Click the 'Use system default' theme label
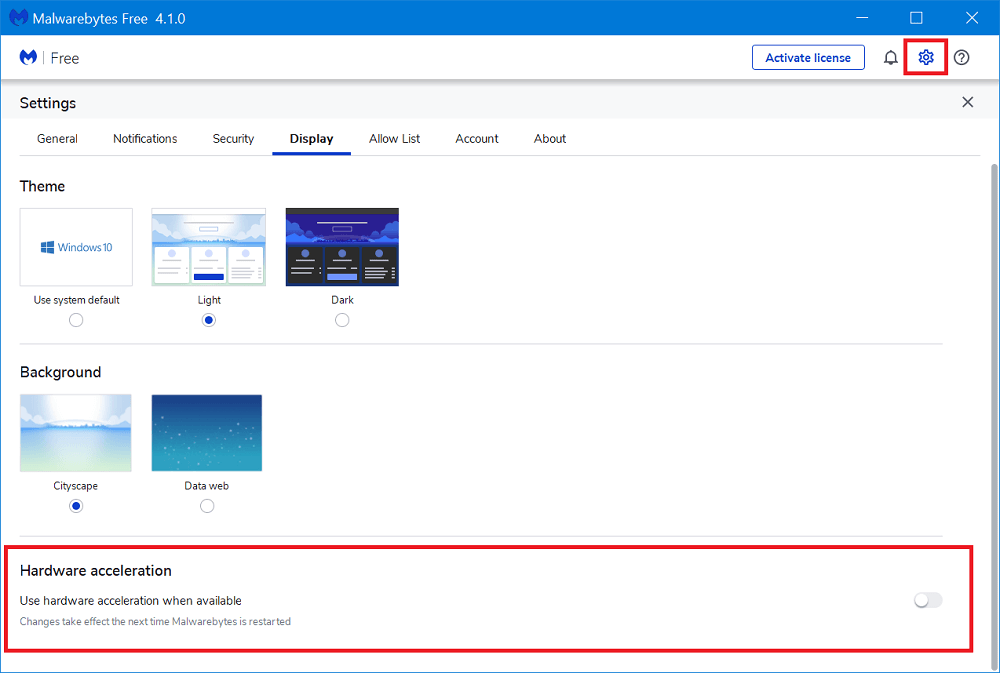 [x=77, y=300]
